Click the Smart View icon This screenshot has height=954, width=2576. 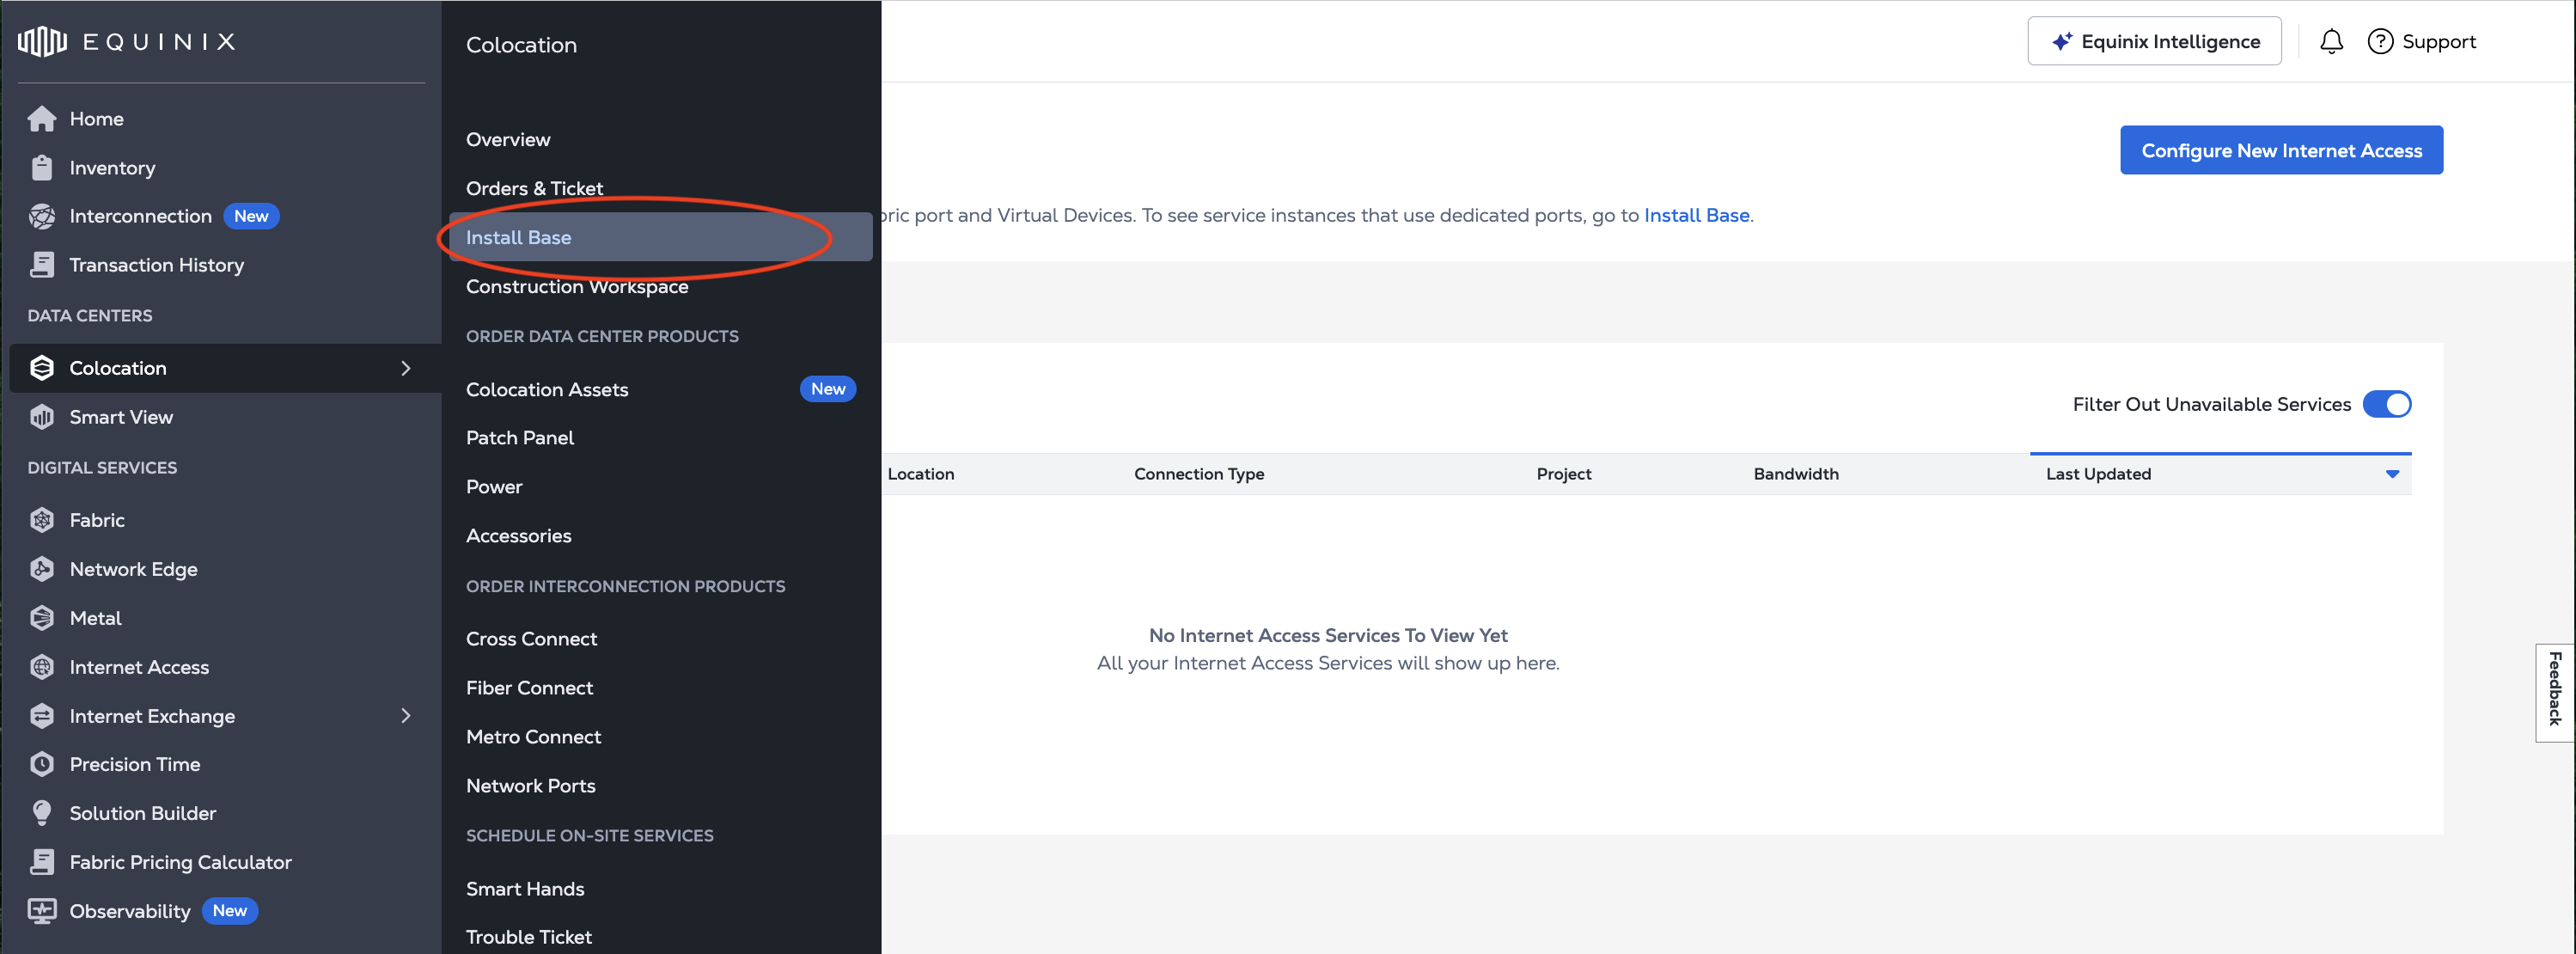[42, 417]
